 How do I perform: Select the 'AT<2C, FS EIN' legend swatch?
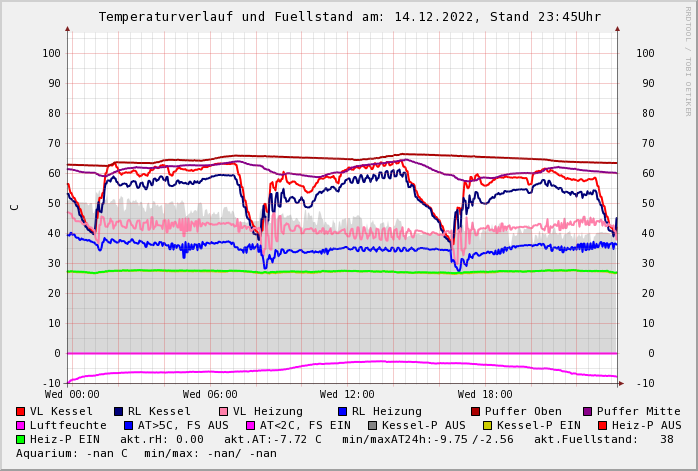click(250, 425)
